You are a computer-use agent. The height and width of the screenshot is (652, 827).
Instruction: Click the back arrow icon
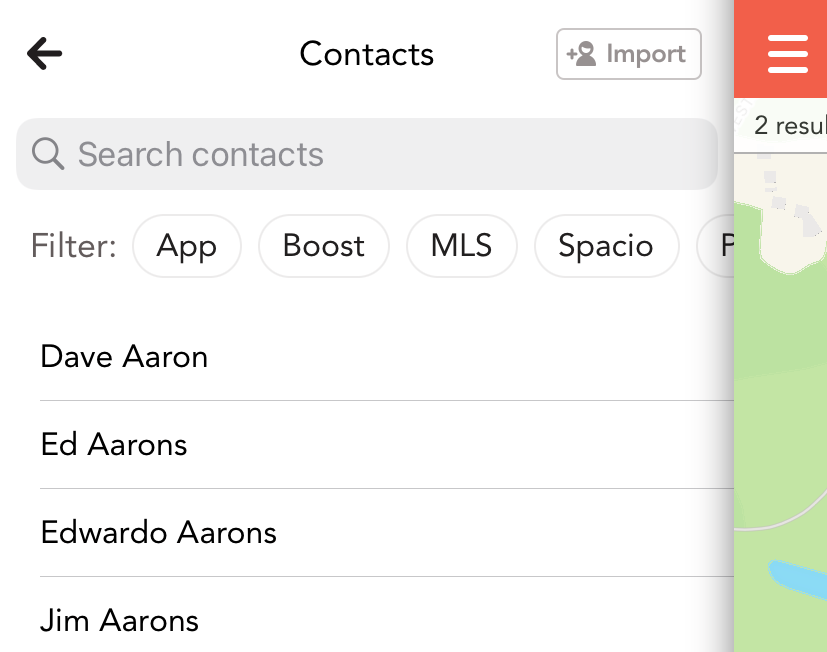[x=43, y=53]
